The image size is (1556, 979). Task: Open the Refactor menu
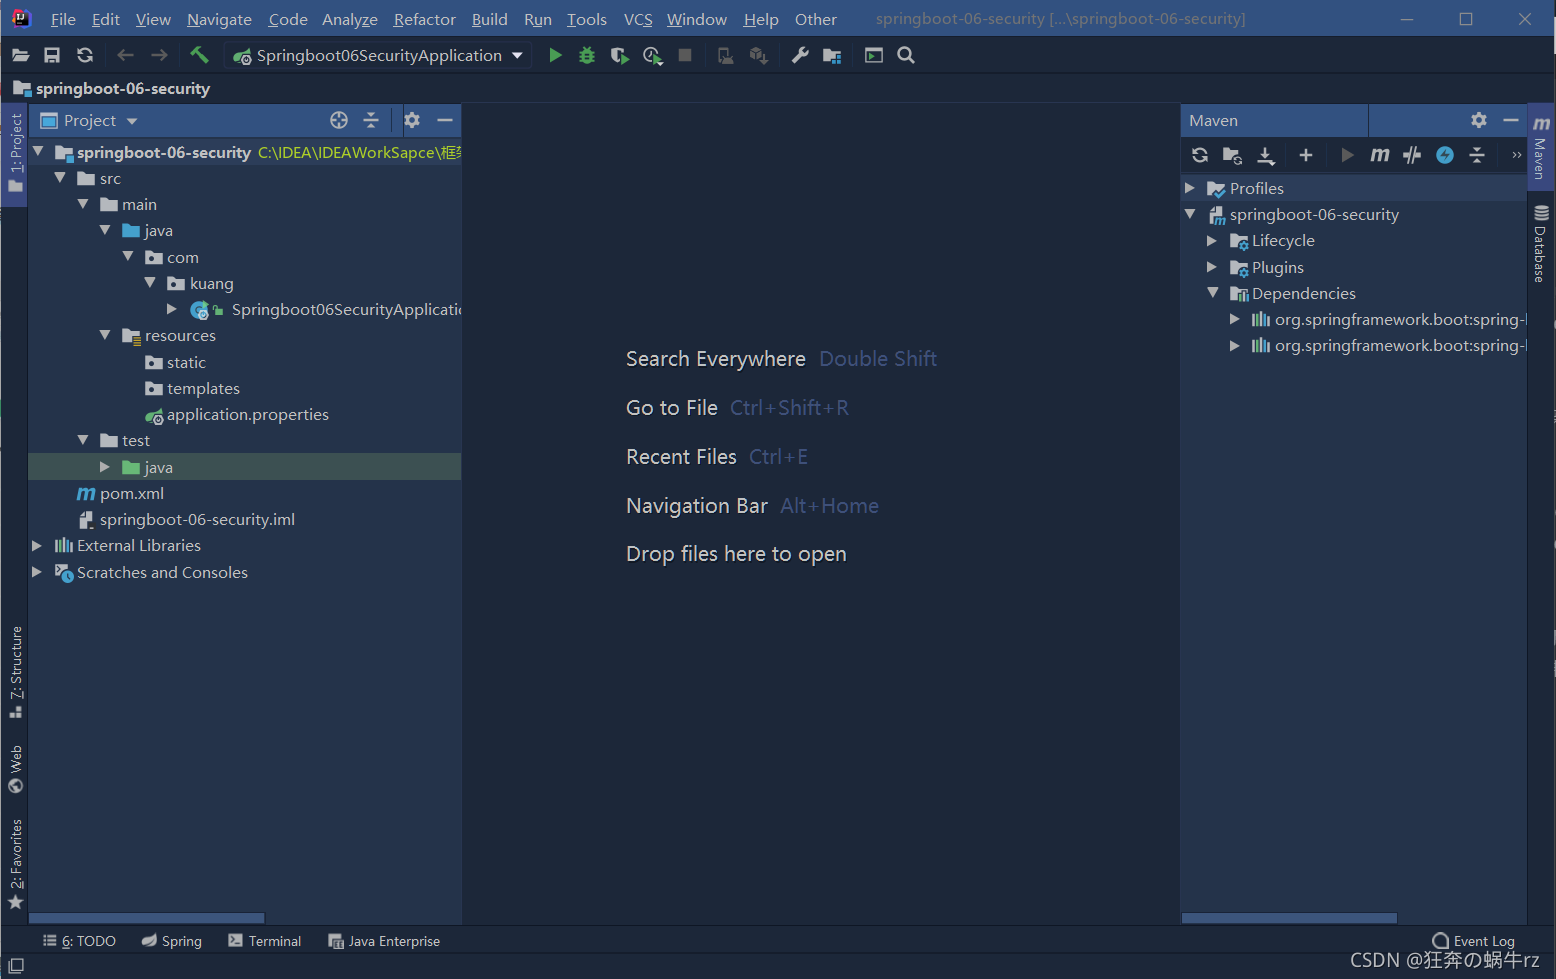pos(424,19)
